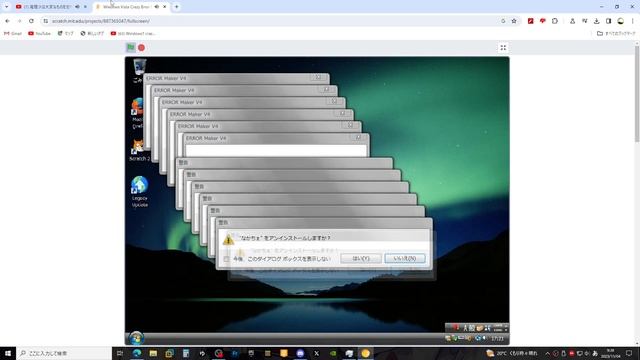Stop the project with the red stop icon

141,48
